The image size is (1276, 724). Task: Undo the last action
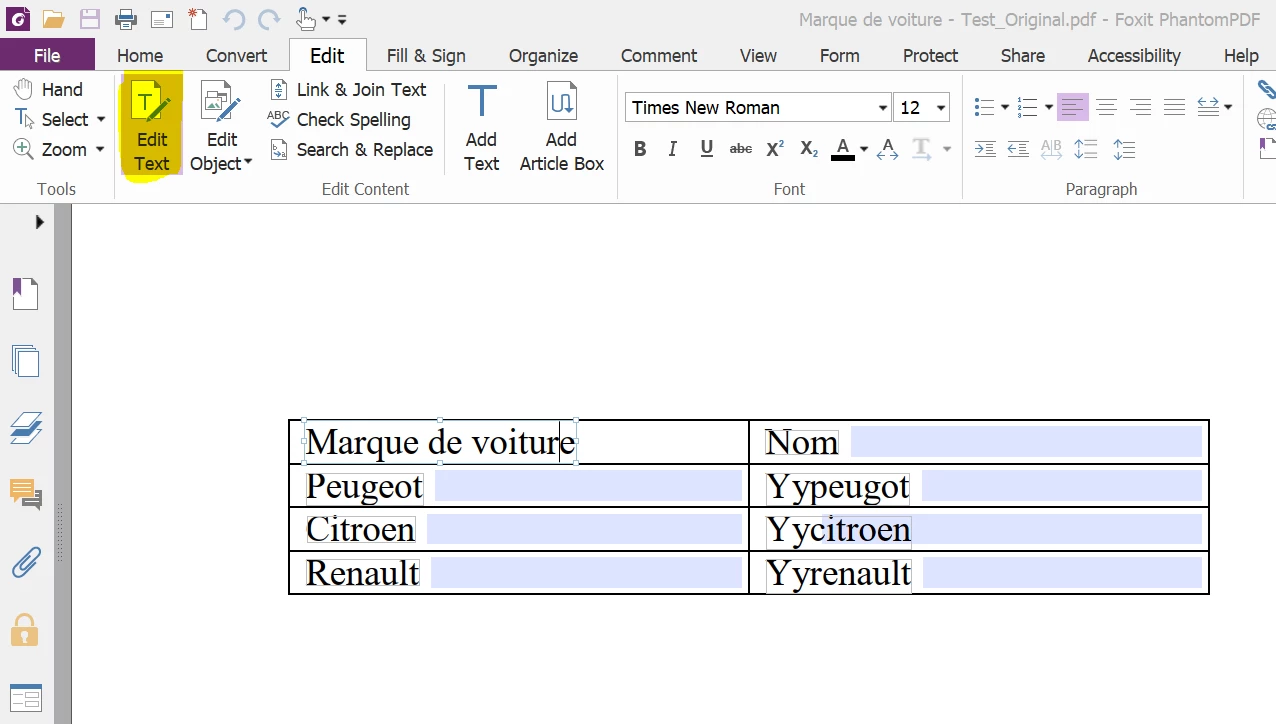(233, 18)
